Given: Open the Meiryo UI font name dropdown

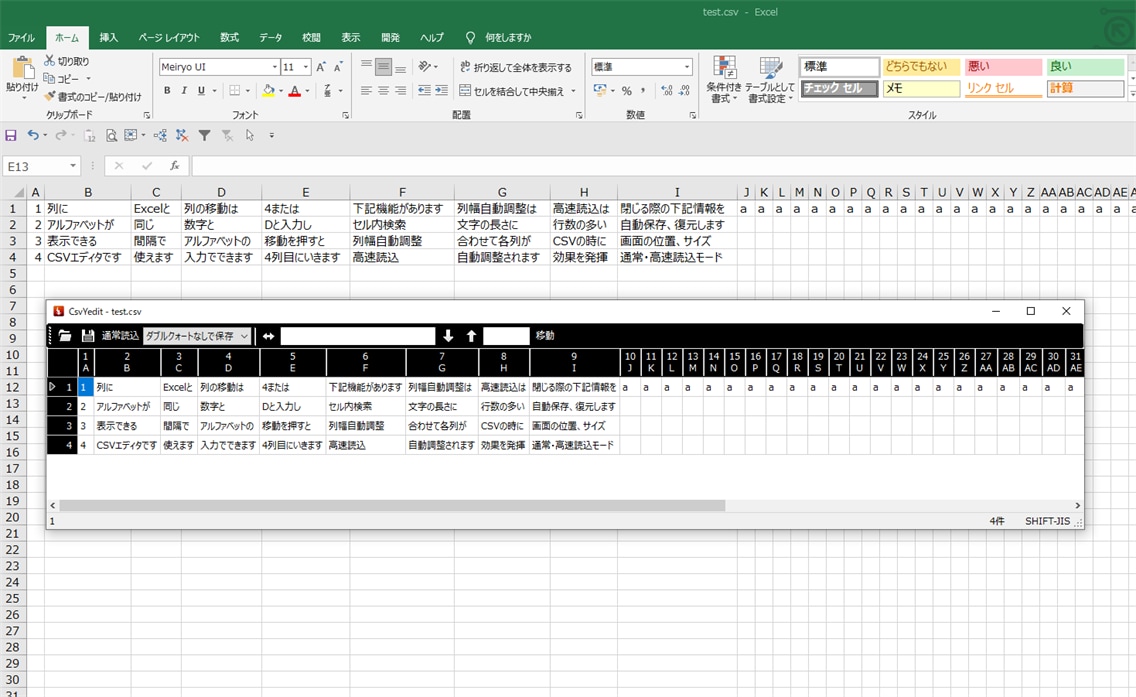Looking at the screenshot, I should point(275,67).
